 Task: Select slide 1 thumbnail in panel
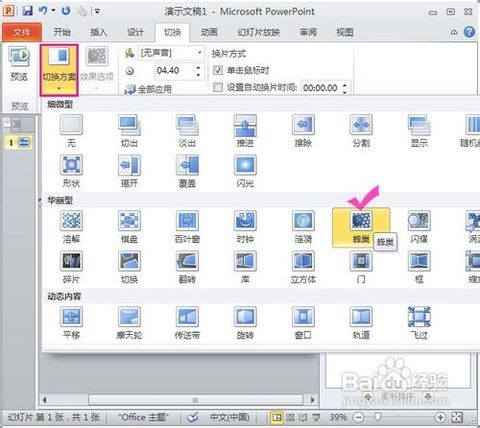coord(19,143)
